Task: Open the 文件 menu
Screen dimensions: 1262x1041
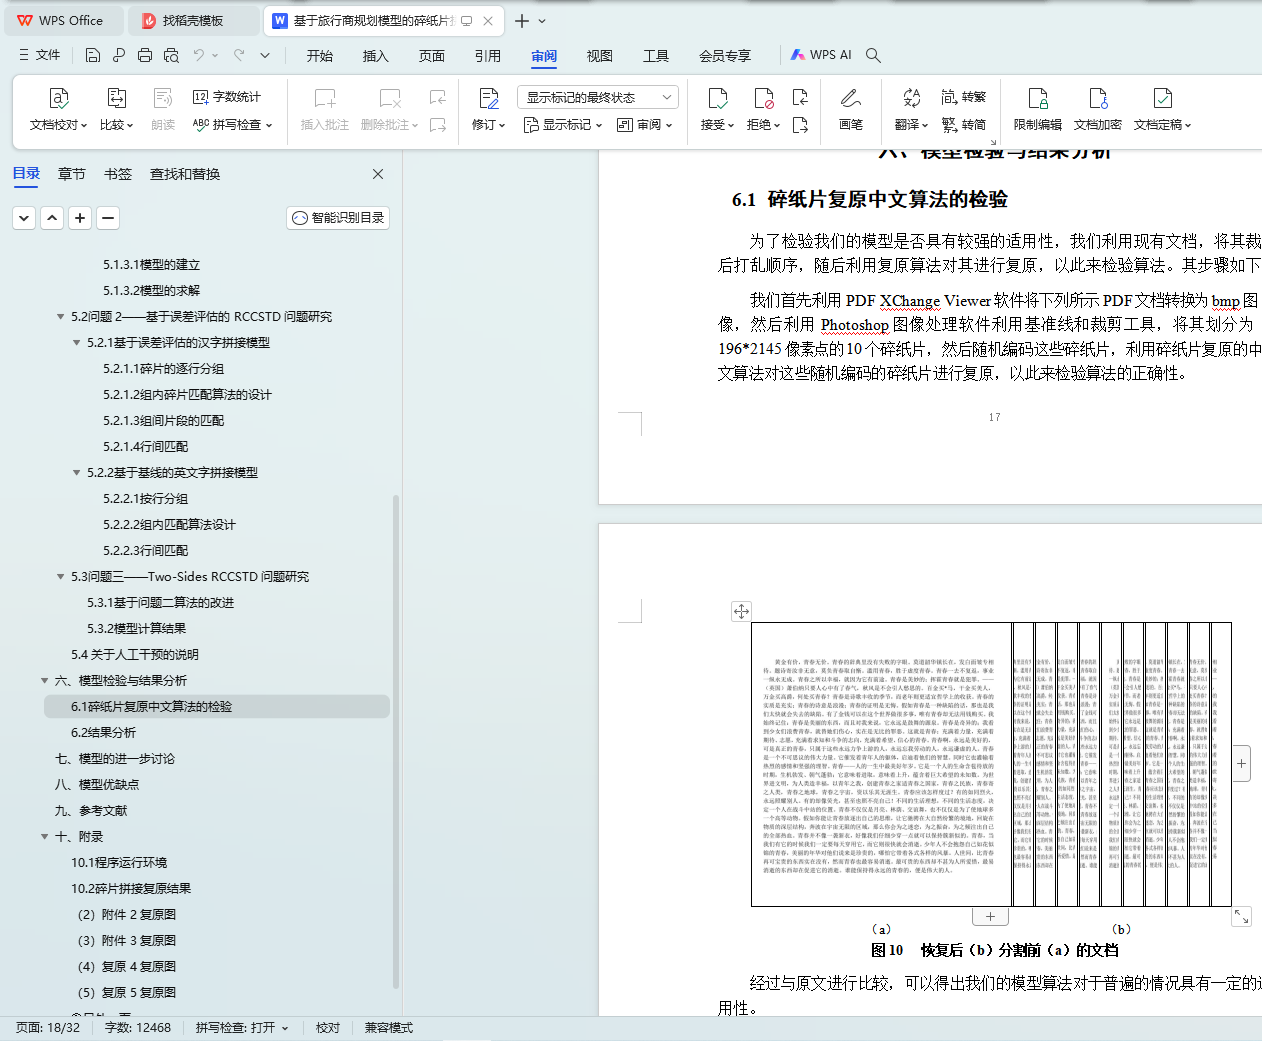Action: pos(39,55)
